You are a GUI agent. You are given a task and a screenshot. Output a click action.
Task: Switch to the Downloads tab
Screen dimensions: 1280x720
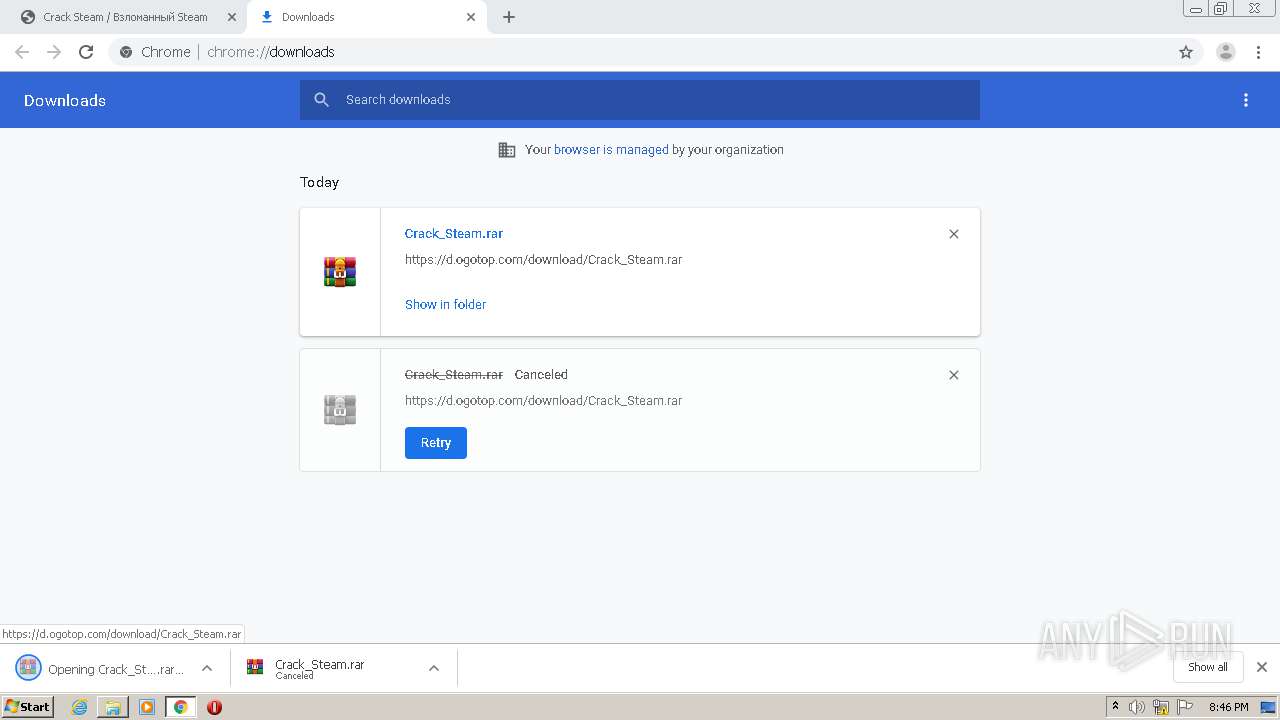365,17
